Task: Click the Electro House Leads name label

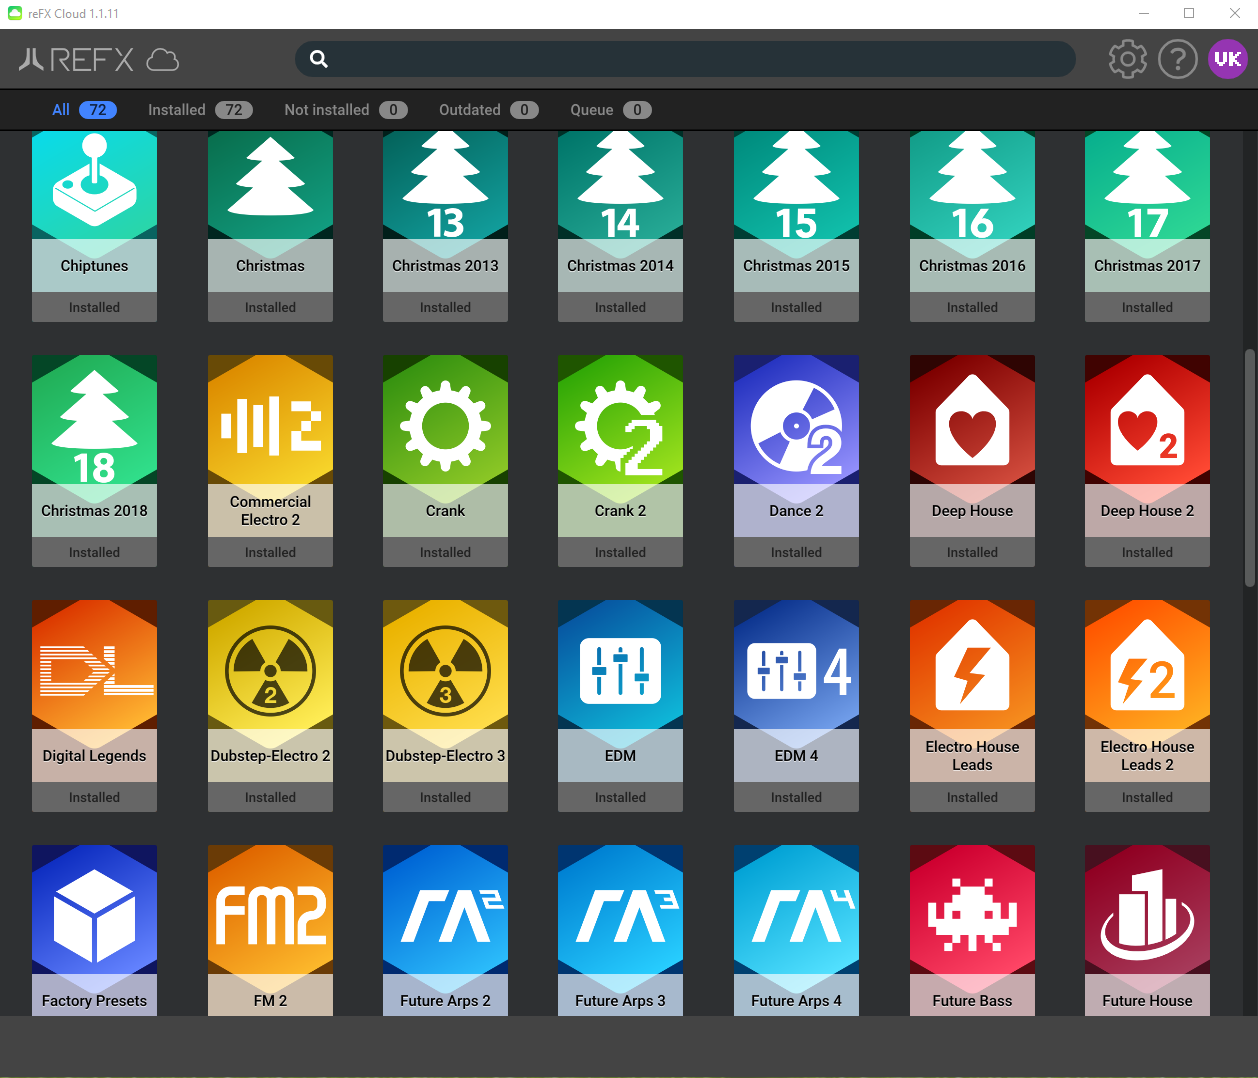Action: point(972,756)
